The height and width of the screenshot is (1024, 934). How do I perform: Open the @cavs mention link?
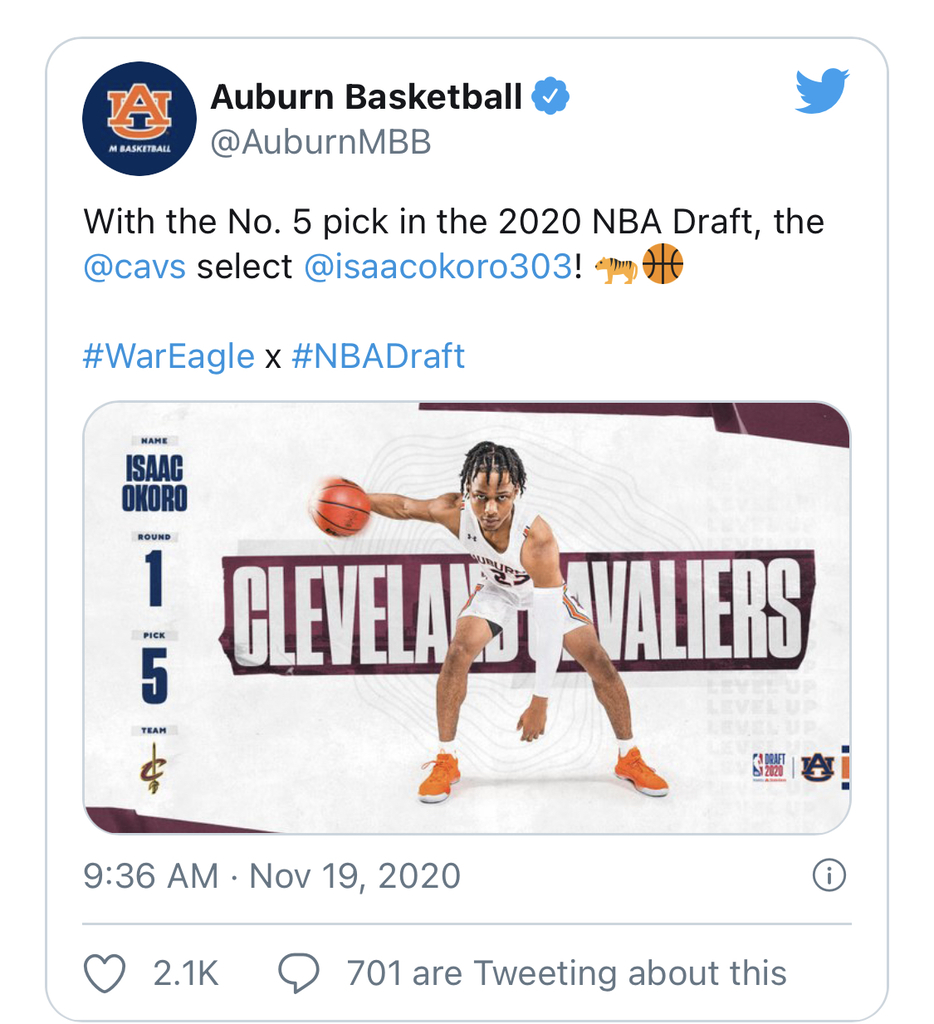pos(135,266)
